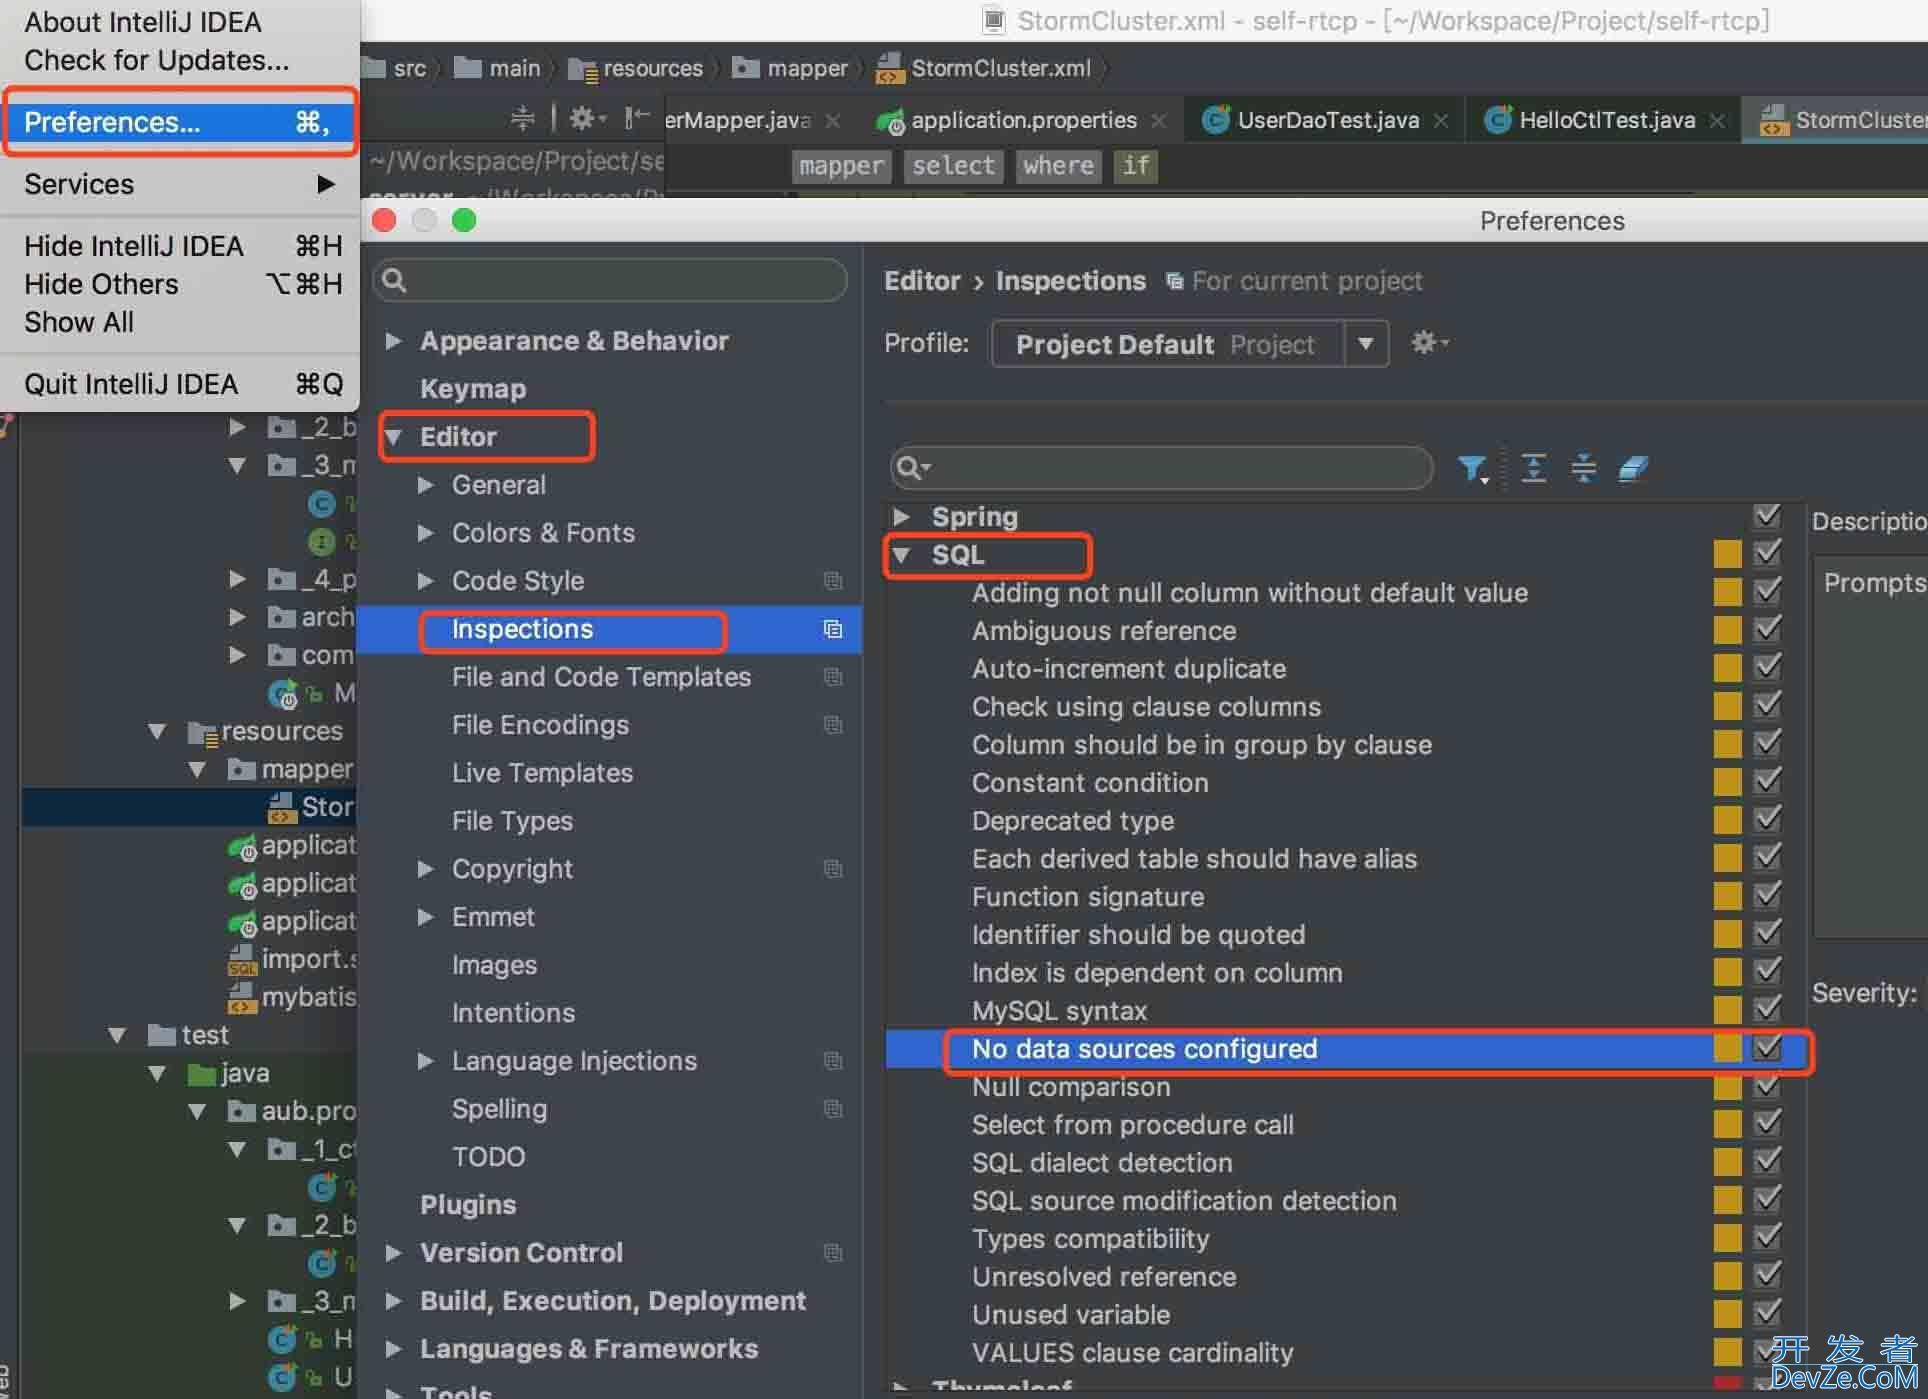
Task: Close the UserDaoTest.java tab
Action: [1441, 121]
